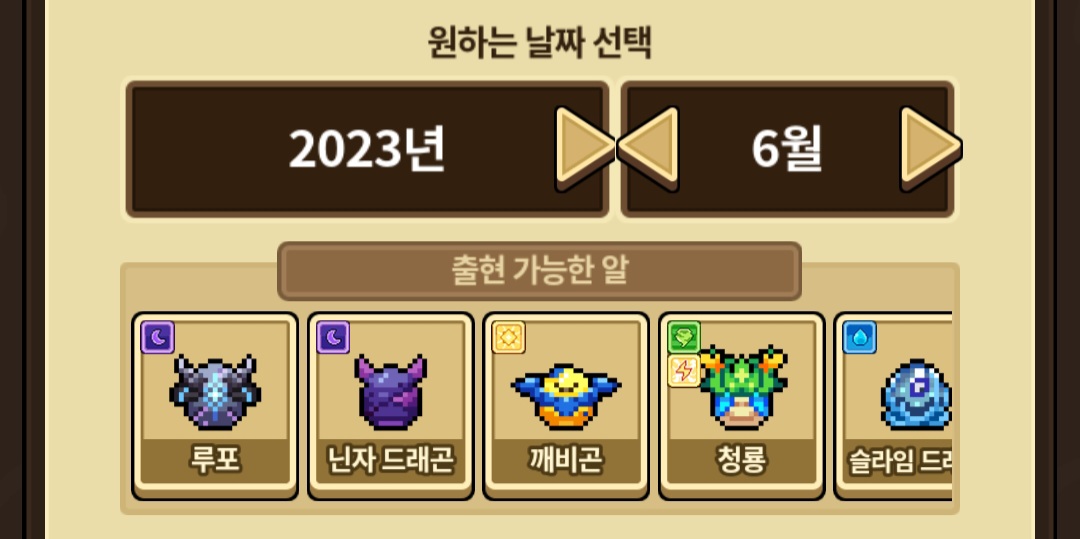The image size is (1080, 539).
Task: Click the 6월 month field
Action: pyautogui.click(x=787, y=149)
